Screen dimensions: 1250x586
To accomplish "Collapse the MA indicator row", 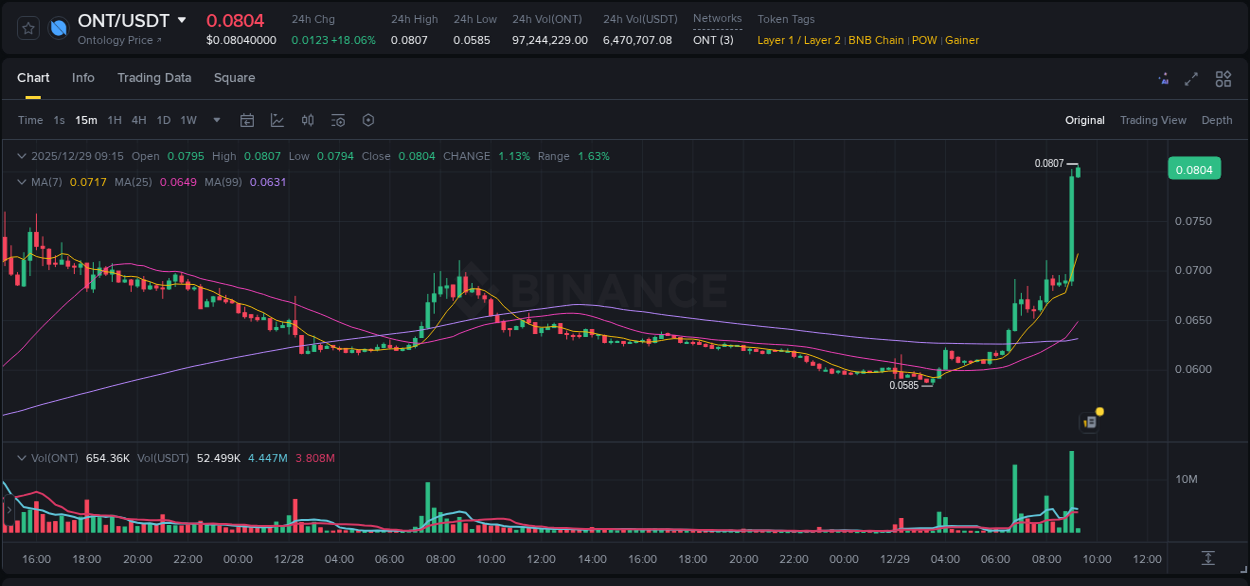I will [x=21, y=182].
